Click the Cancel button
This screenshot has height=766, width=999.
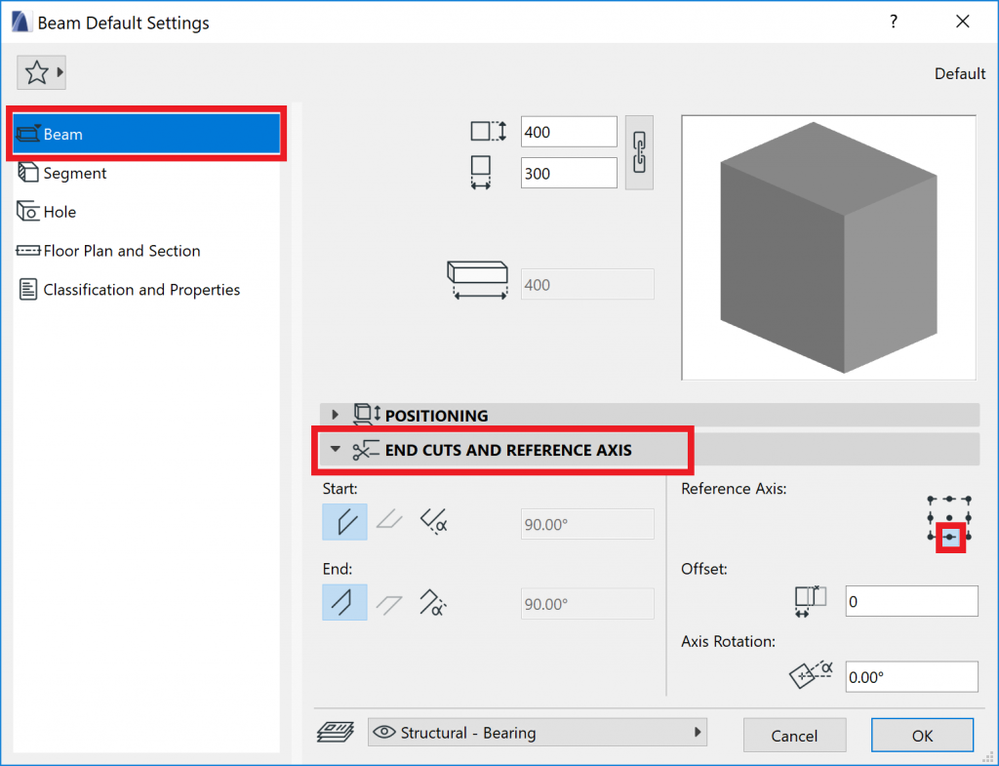[x=794, y=735]
